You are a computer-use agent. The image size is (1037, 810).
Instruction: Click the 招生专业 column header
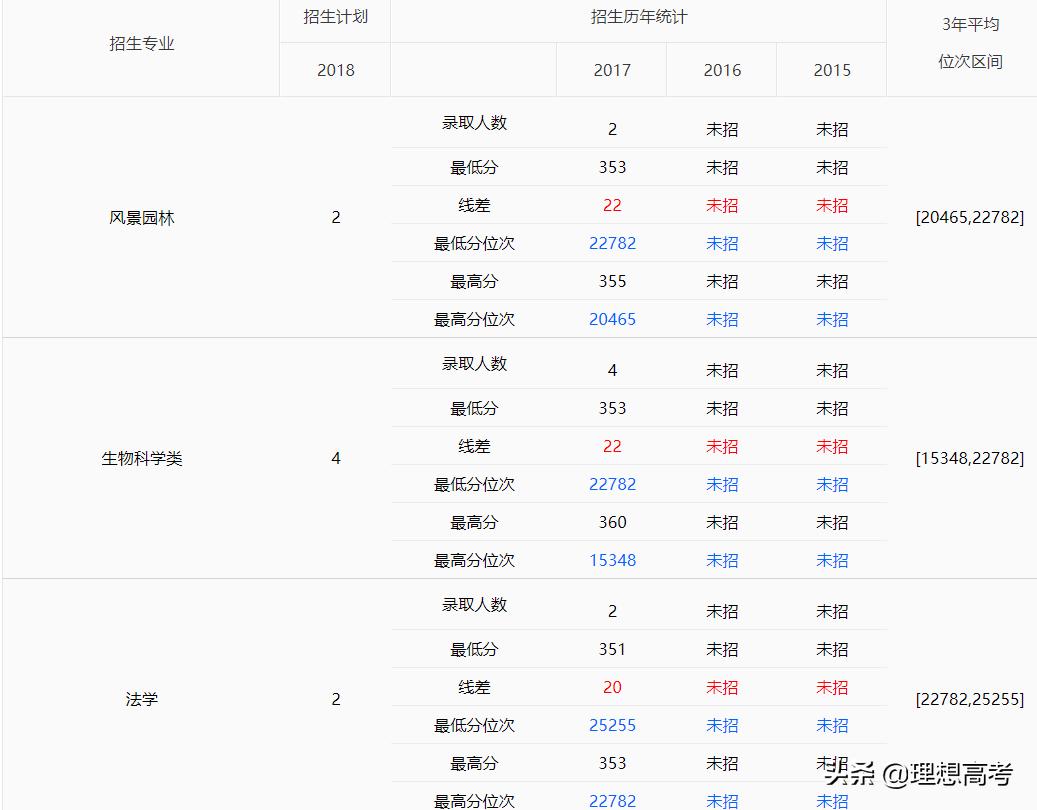[140, 43]
